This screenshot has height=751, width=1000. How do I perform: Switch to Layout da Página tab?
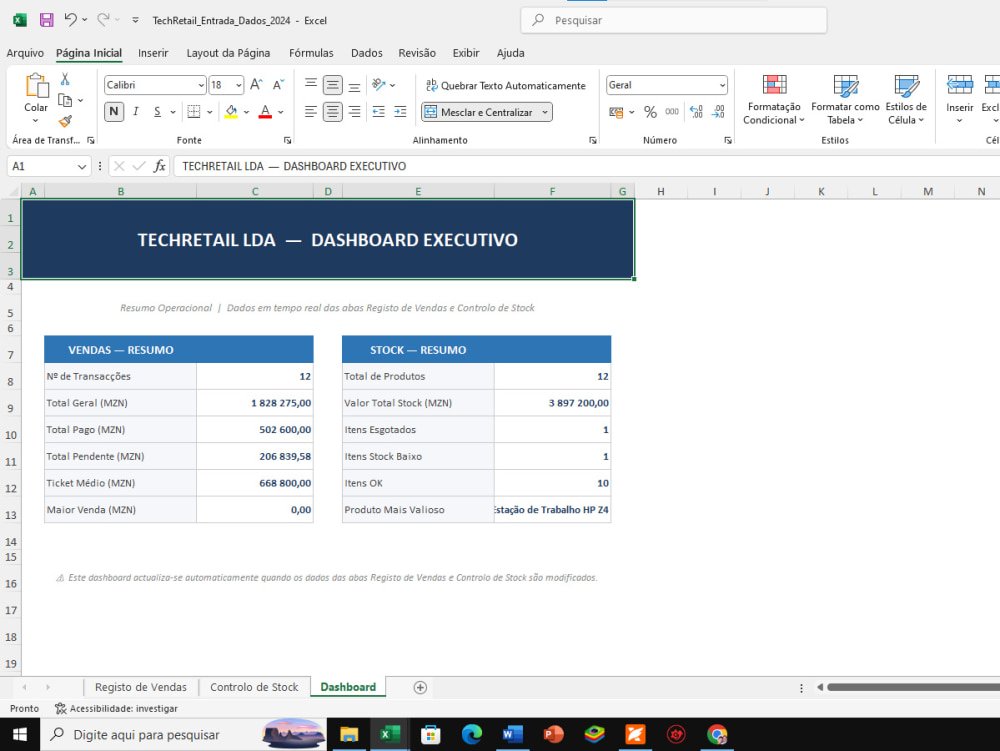click(228, 53)
